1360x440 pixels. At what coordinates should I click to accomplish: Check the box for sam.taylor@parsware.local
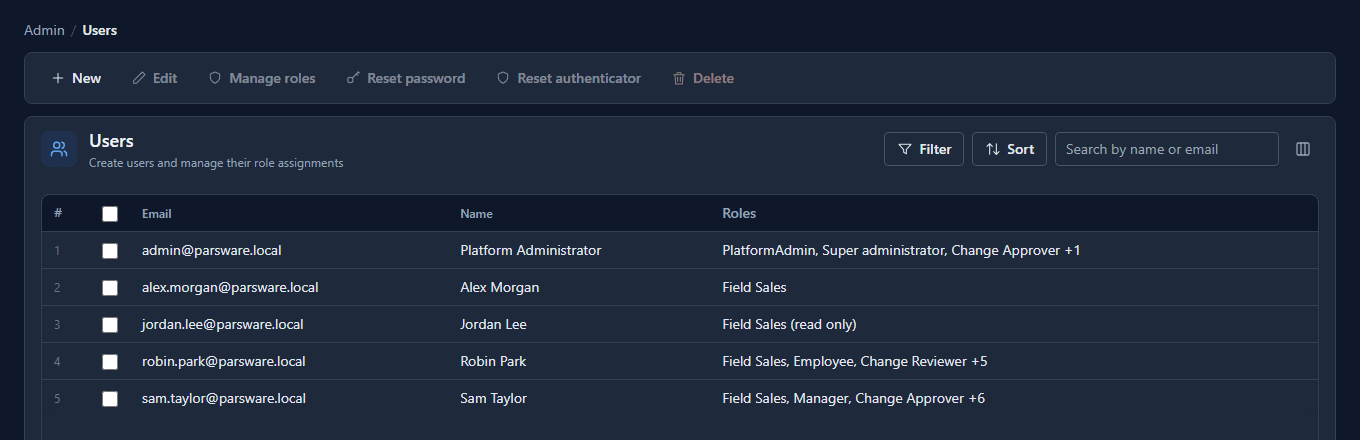pos(110,399)
